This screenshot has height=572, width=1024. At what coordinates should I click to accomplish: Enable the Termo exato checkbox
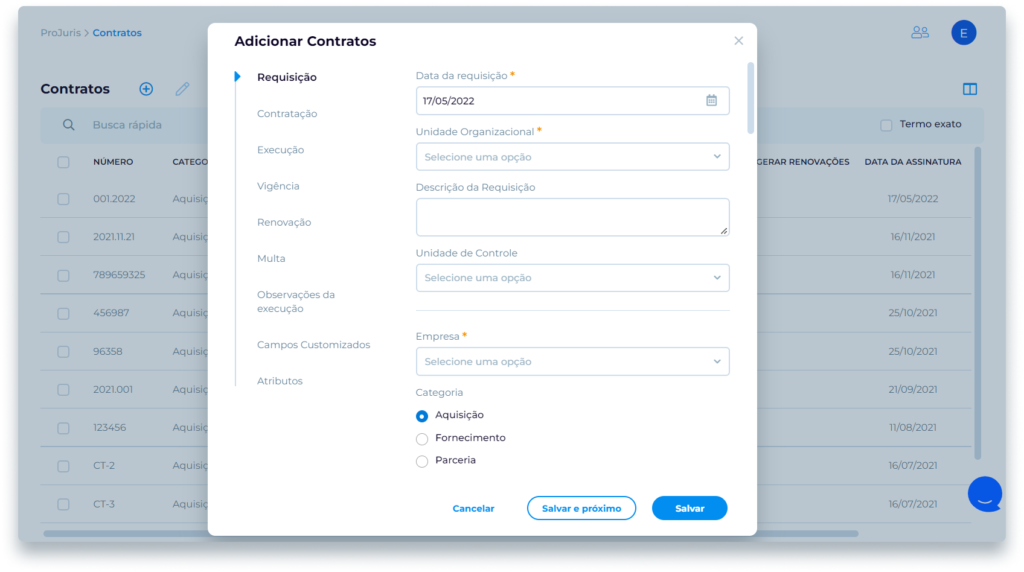pyautogui.click(x=886, y=125)
